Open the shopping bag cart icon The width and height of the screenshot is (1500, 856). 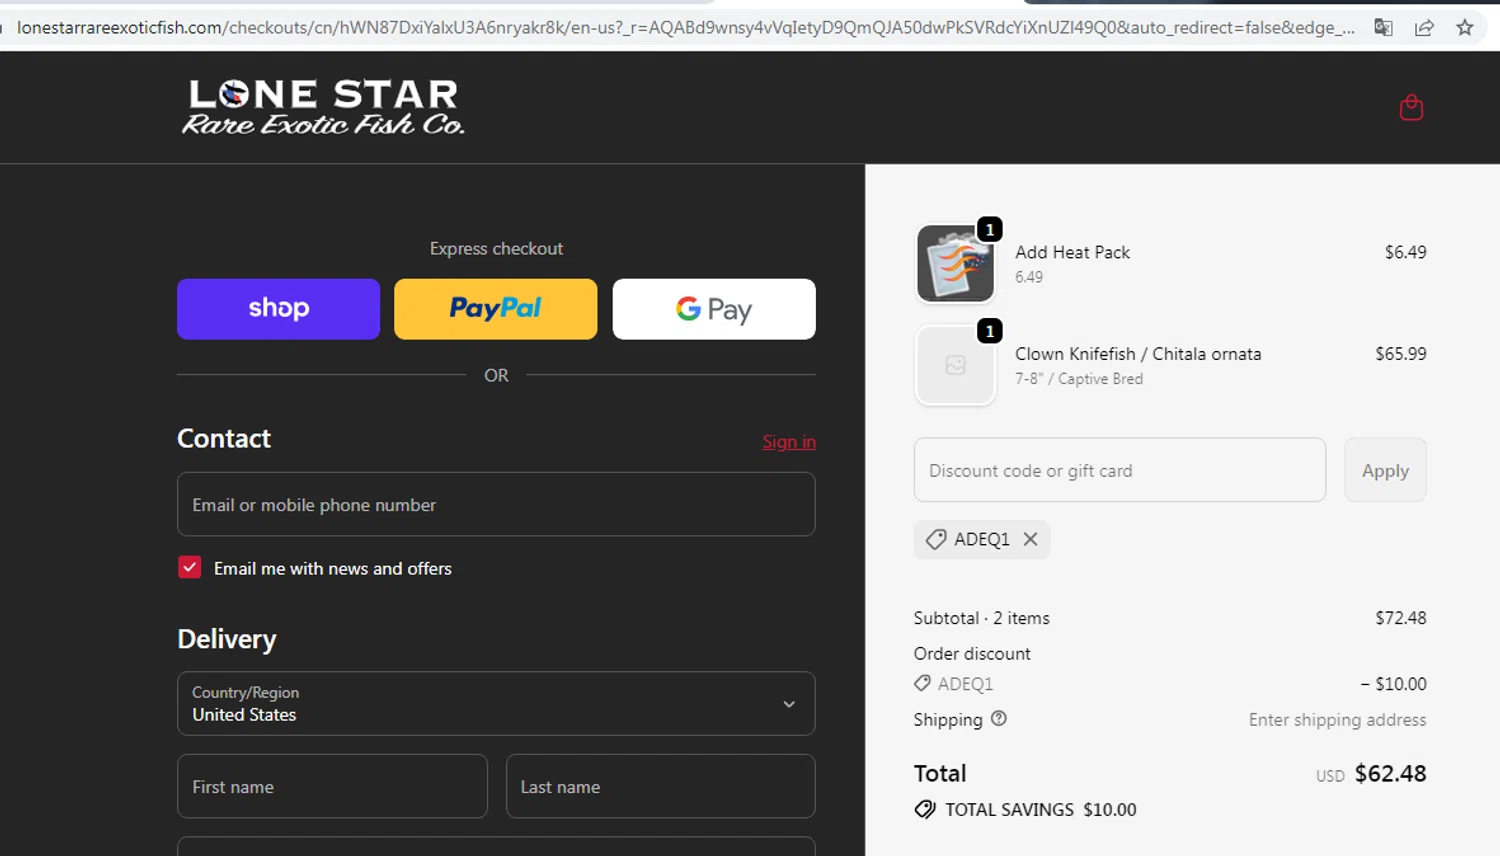1411,107
